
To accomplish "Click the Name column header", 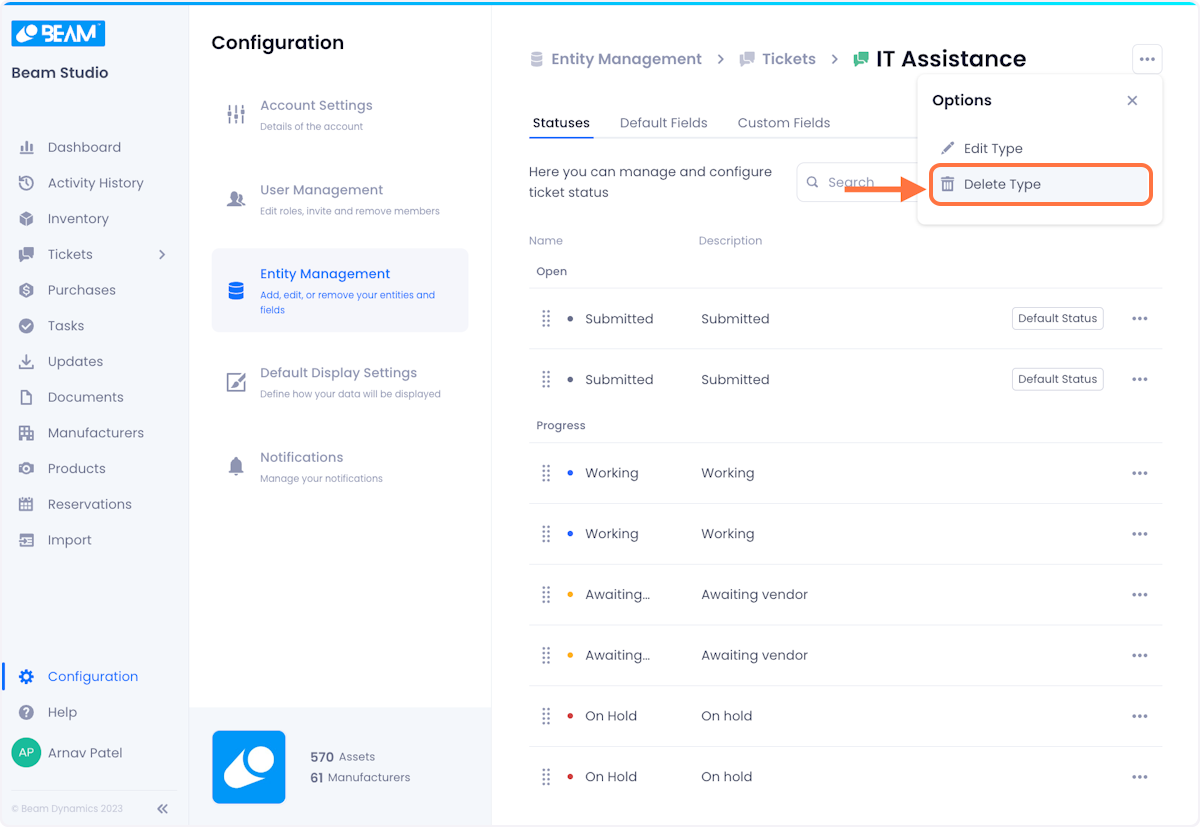I will tap(546, 241).
